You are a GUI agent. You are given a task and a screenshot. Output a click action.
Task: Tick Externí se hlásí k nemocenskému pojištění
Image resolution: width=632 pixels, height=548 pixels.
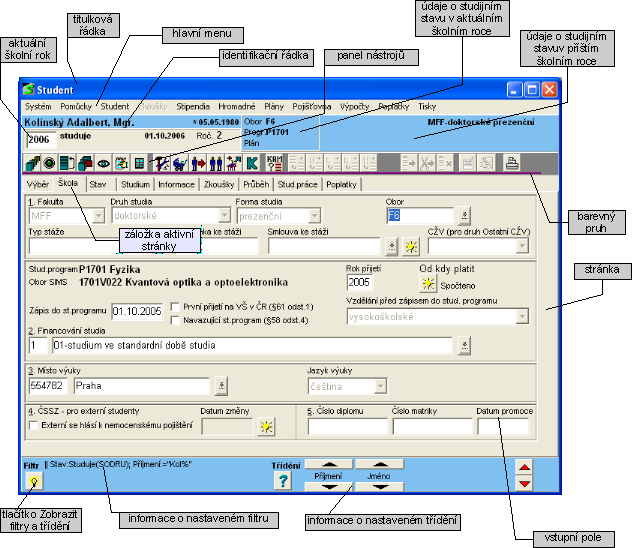[x=34, y=425]
